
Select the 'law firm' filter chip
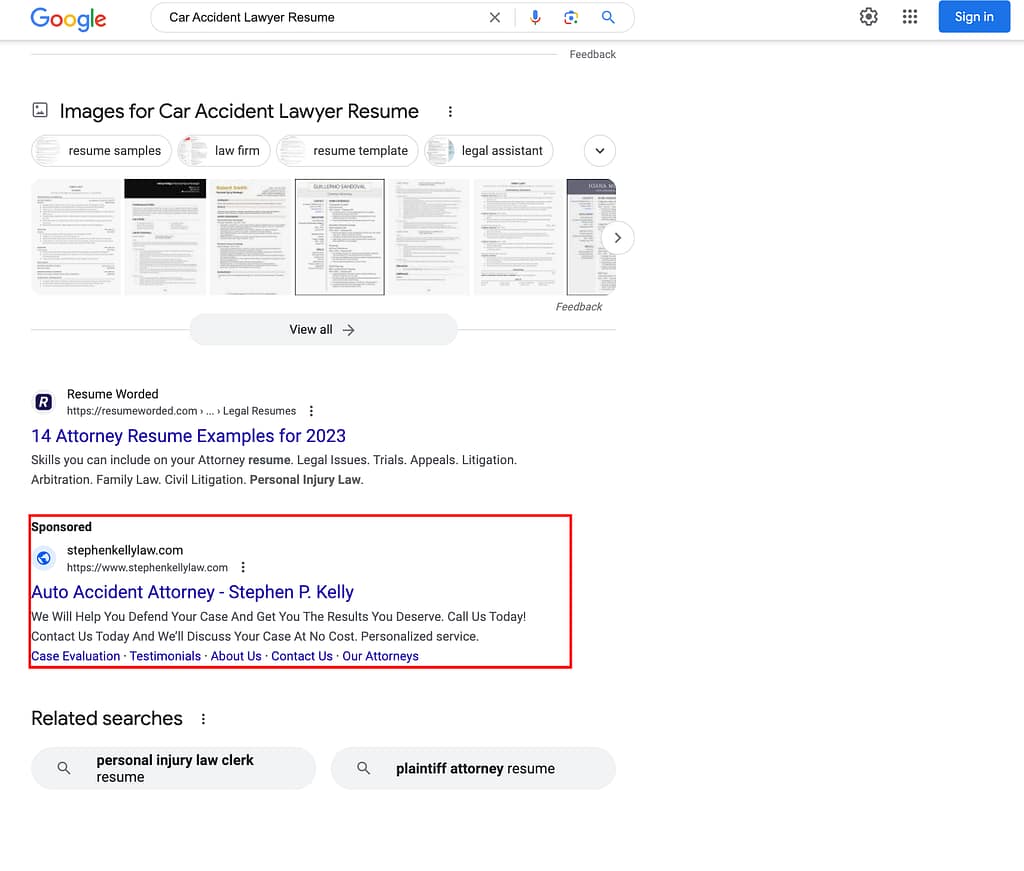223,151
